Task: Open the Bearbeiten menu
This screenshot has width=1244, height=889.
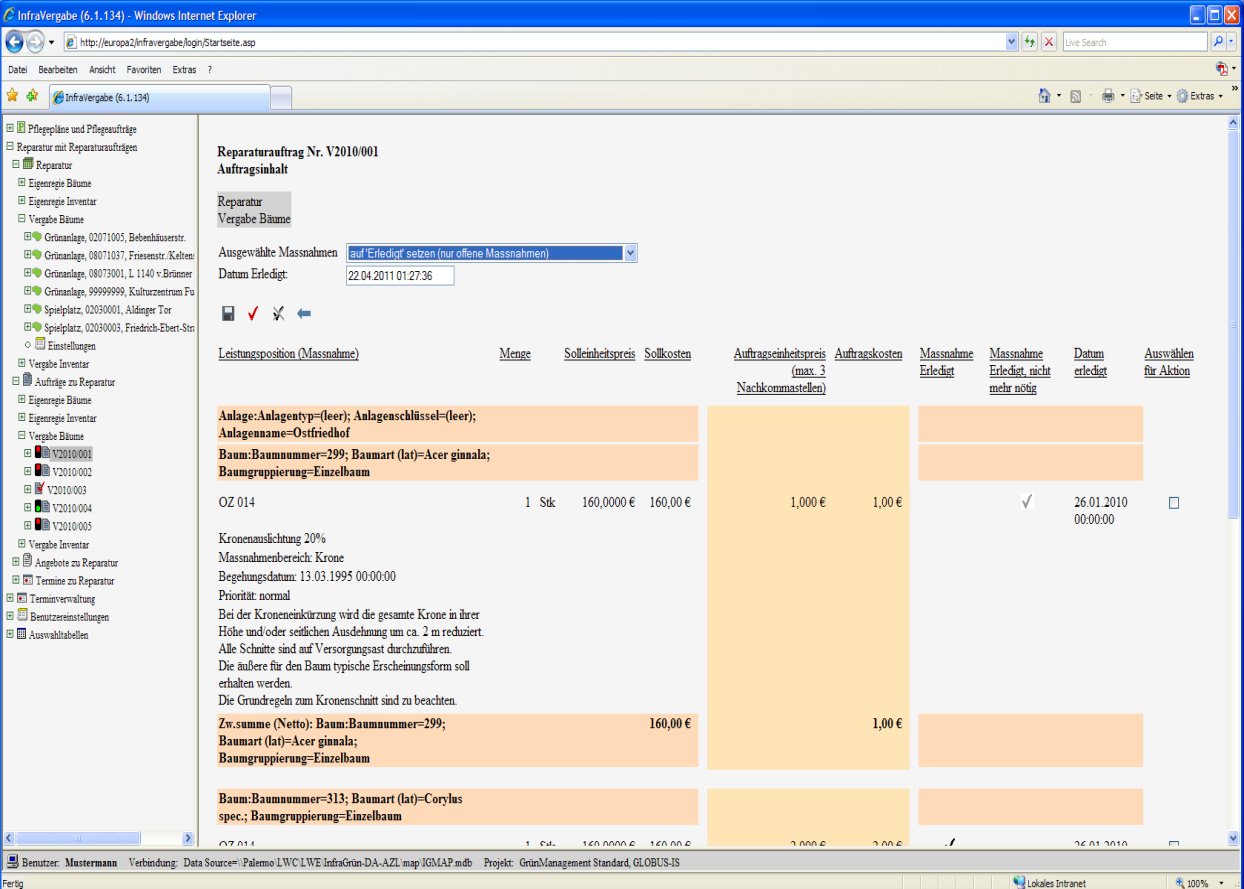Action: pyautogui.click(x=58, y=70)
